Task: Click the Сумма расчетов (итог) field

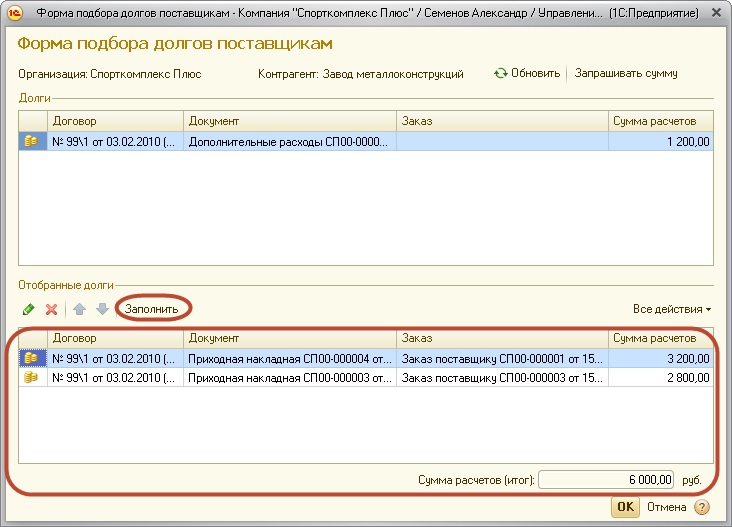Action: click(605, 479)
